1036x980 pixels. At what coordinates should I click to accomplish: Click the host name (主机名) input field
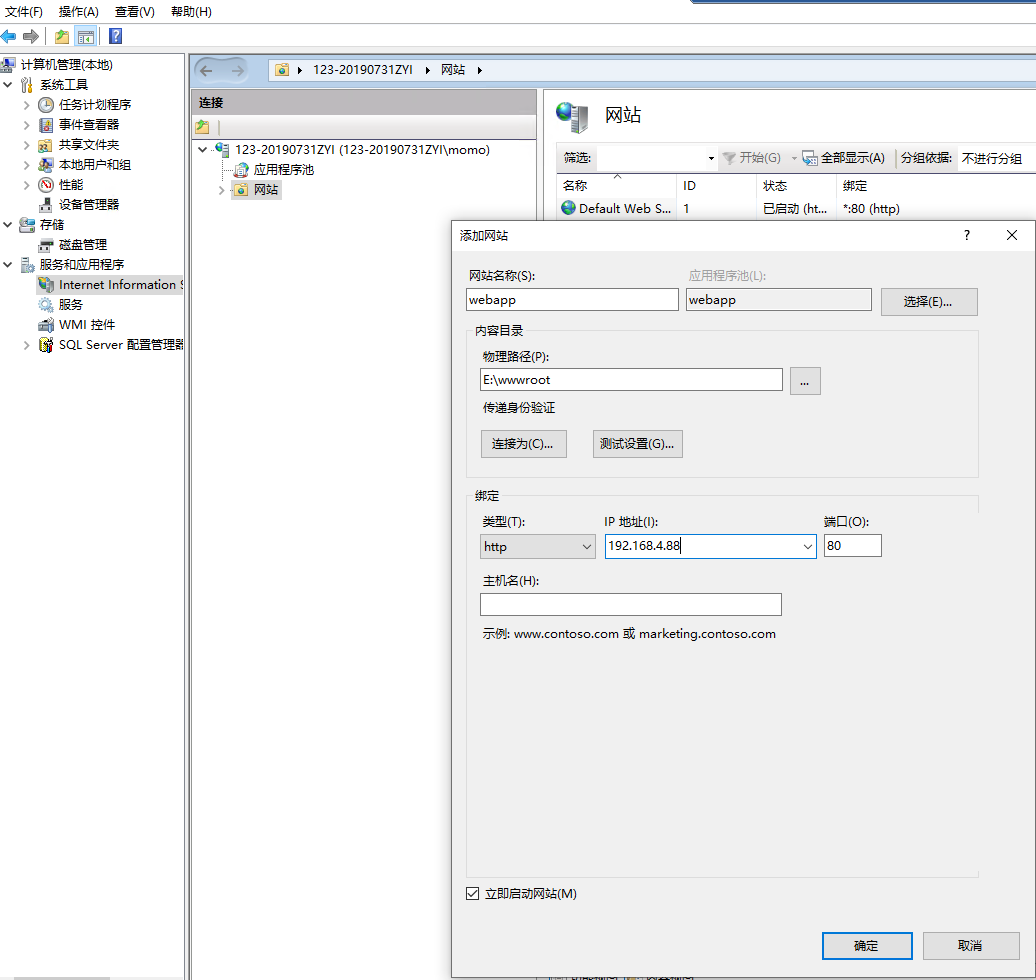(630, 605)
